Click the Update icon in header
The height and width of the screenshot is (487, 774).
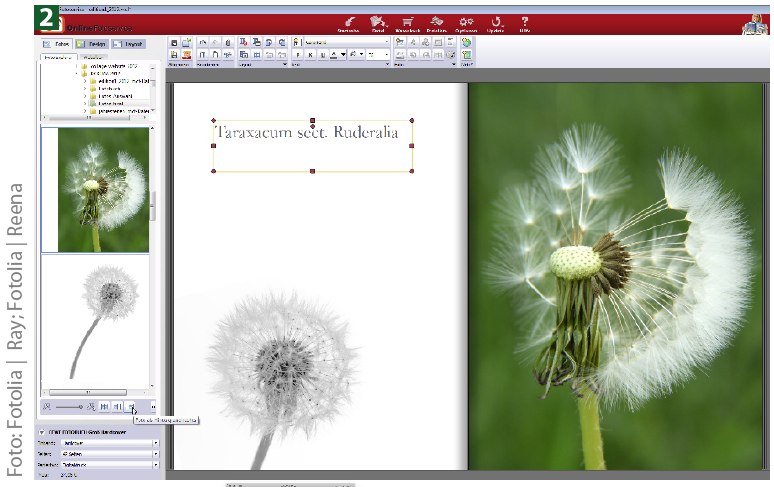coord(496,22)
